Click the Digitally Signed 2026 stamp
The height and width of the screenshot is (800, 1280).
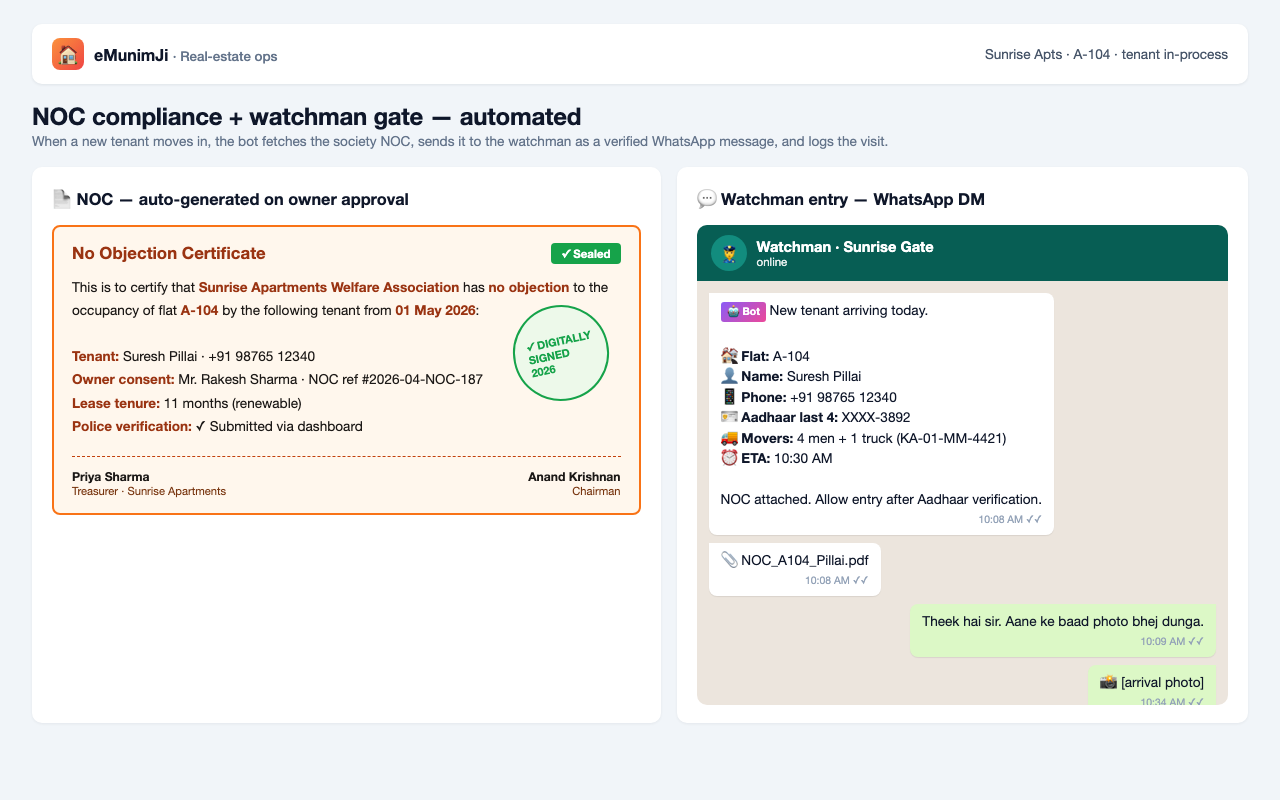click(561, 353)
